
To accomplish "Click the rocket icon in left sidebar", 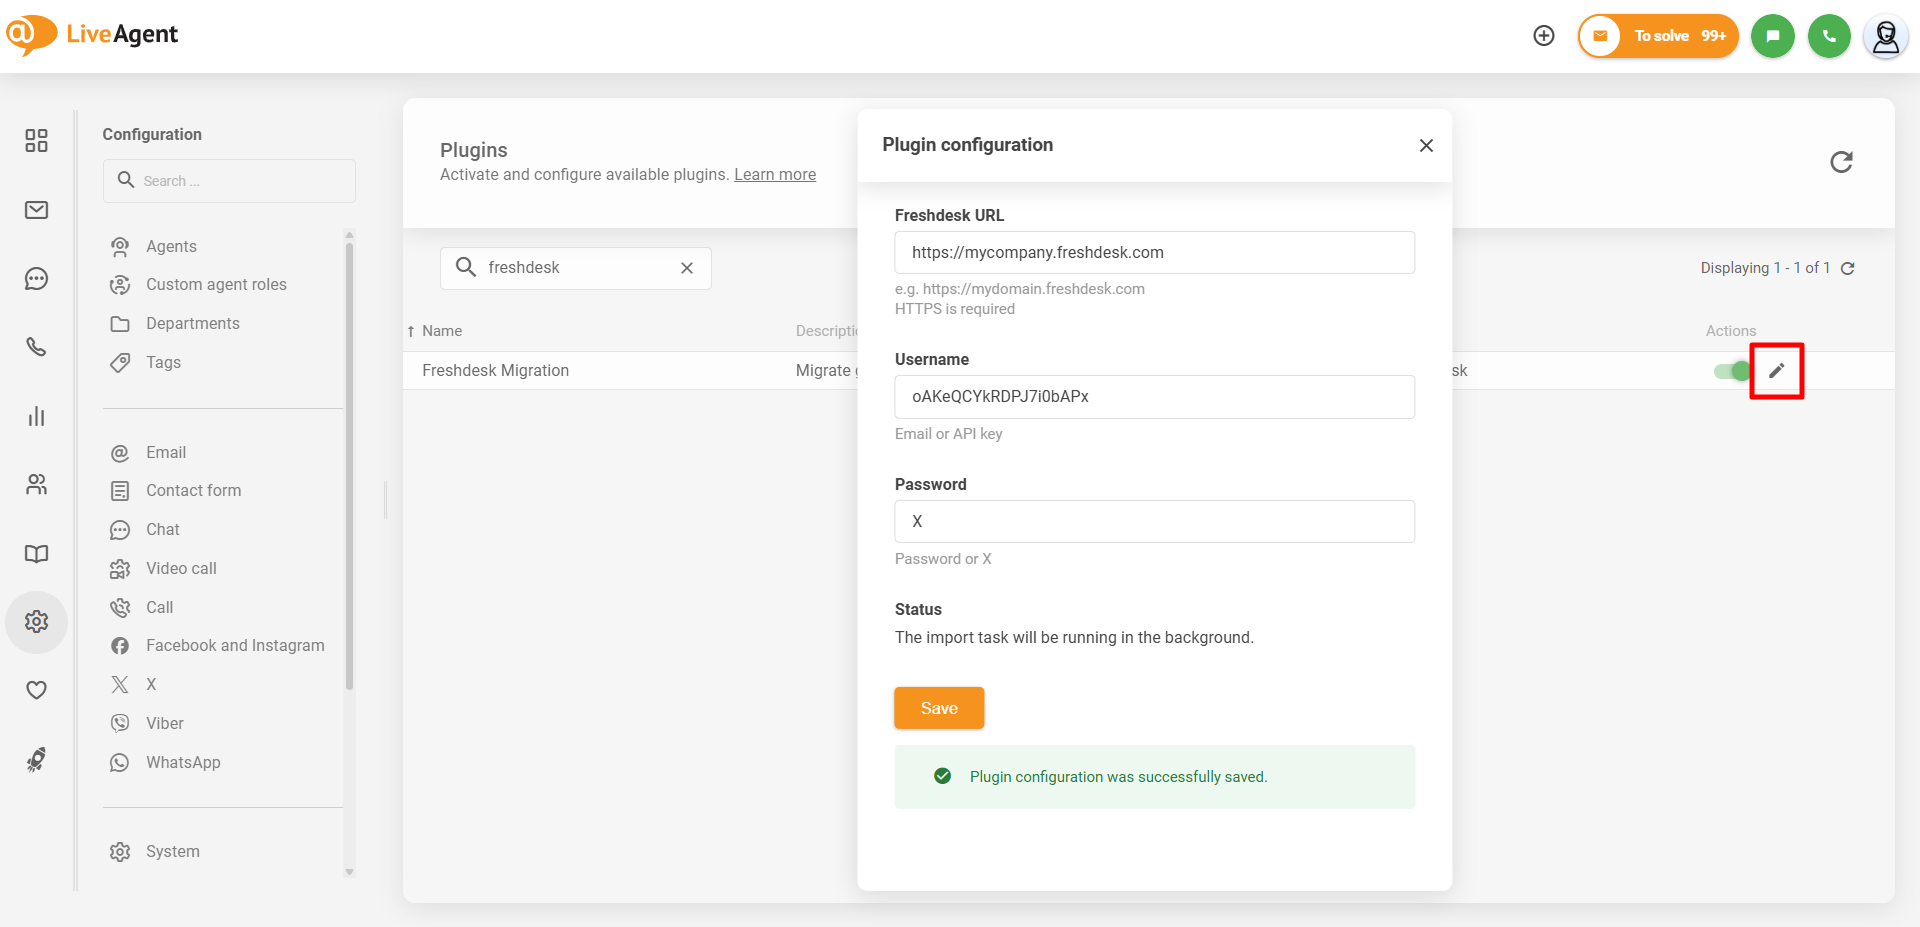I will 37,760.
